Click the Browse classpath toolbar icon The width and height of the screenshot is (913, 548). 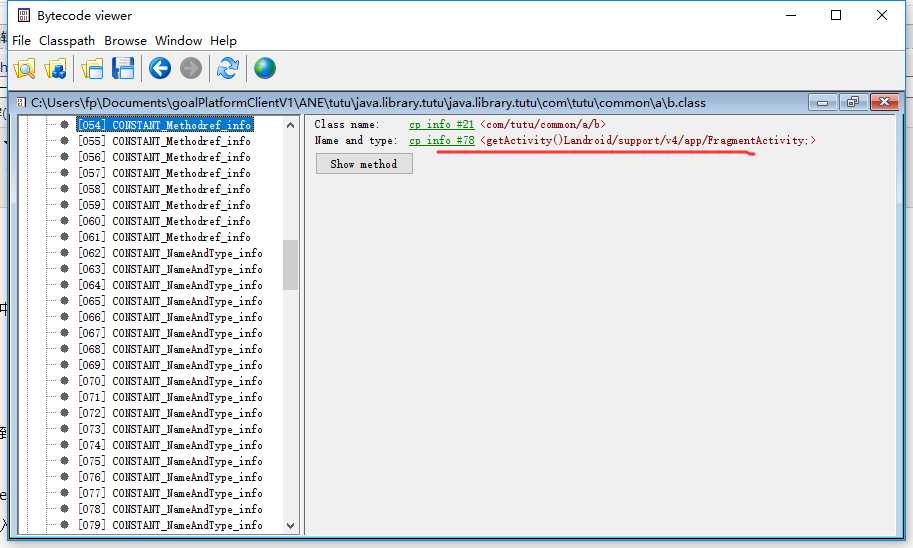tap(55, 69)
